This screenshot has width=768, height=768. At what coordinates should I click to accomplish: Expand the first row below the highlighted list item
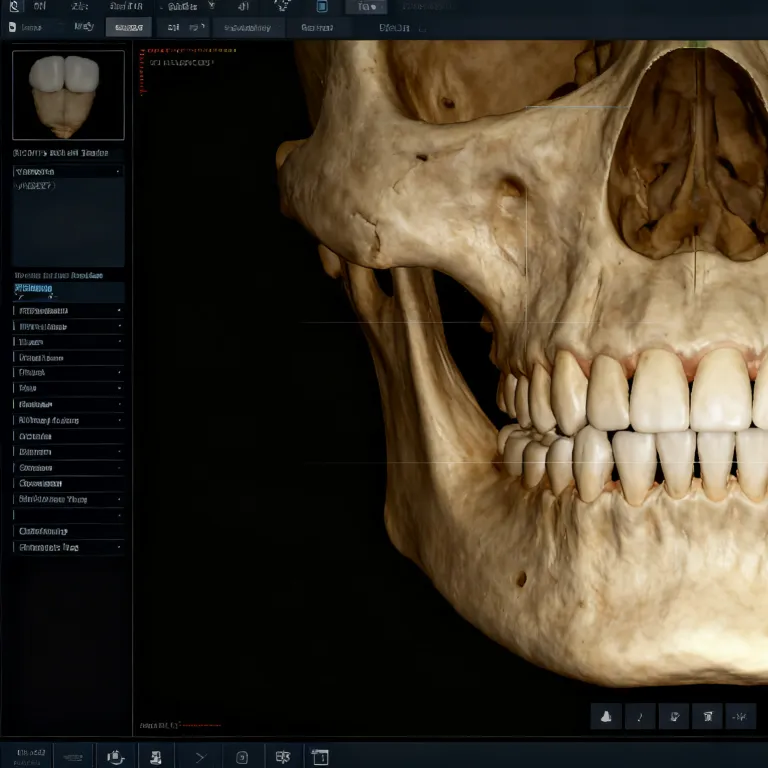tap(68, 310)
